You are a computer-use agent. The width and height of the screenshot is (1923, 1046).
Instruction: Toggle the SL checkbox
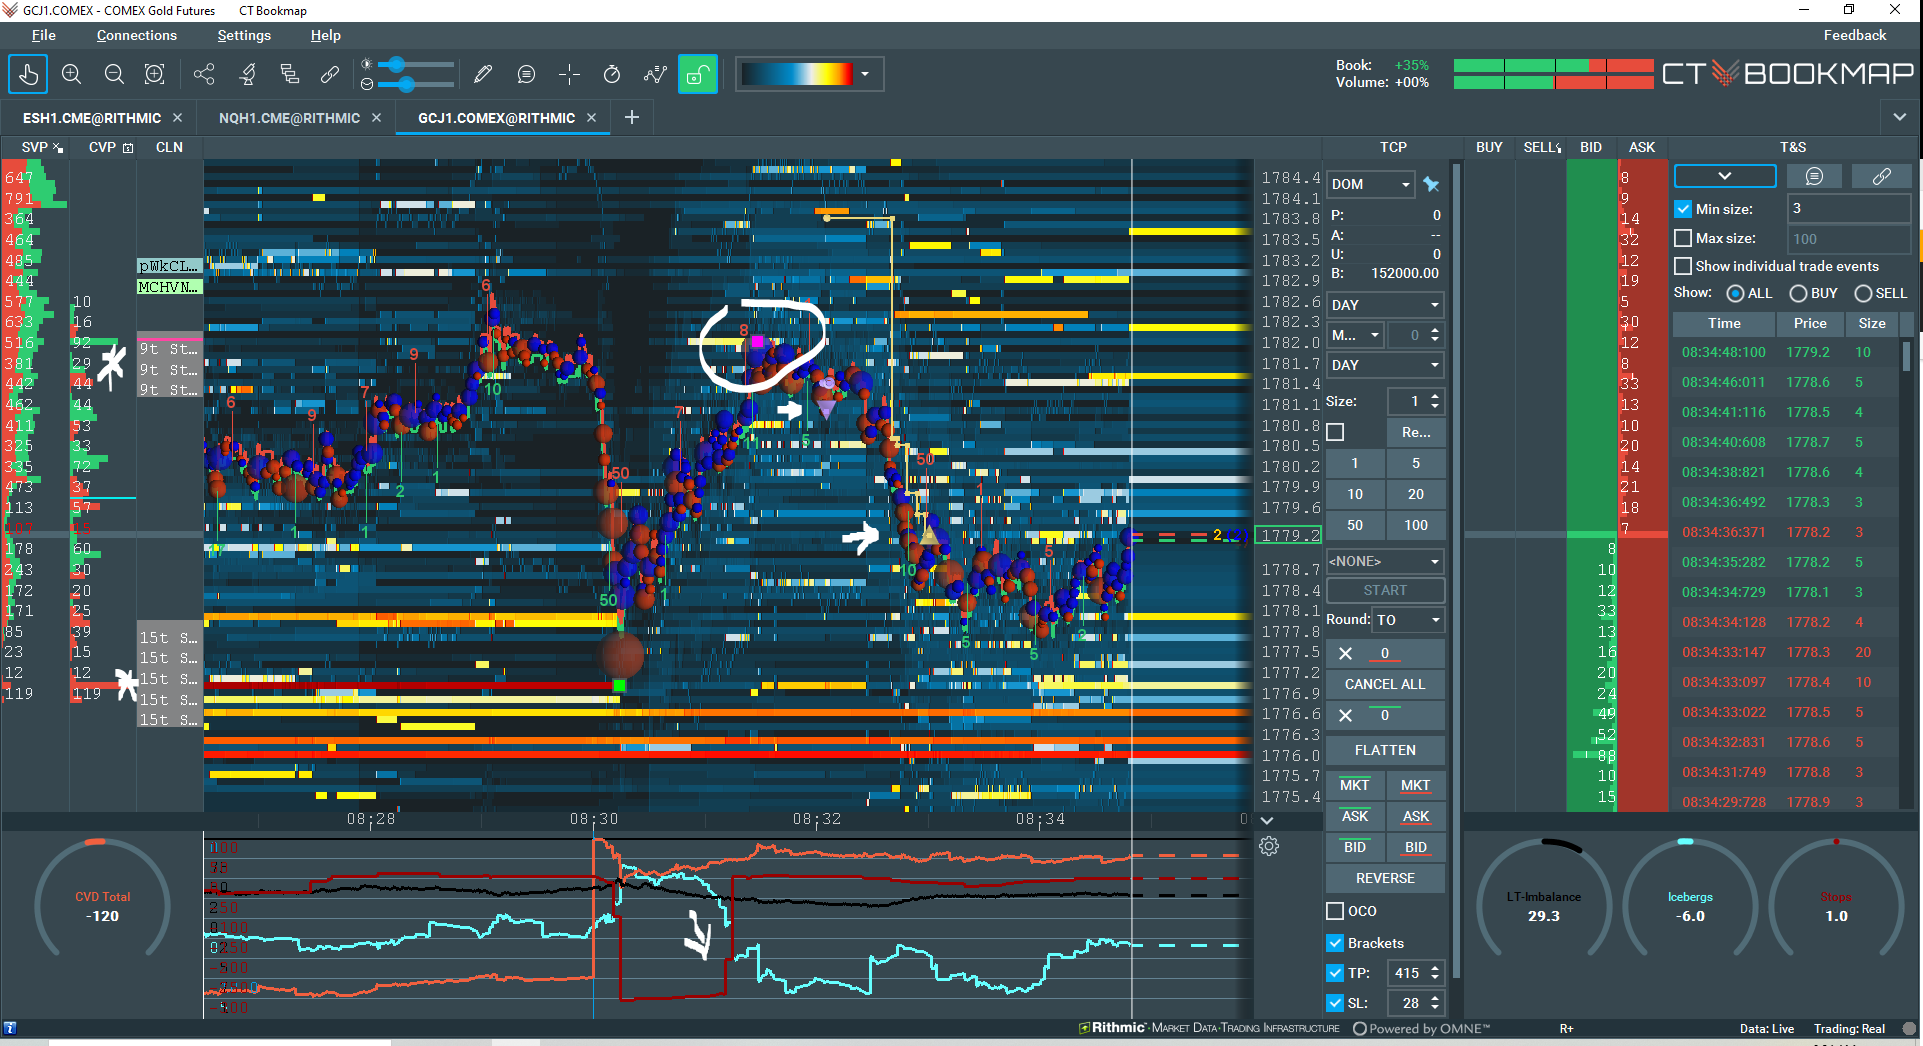coord(1335,1003)
